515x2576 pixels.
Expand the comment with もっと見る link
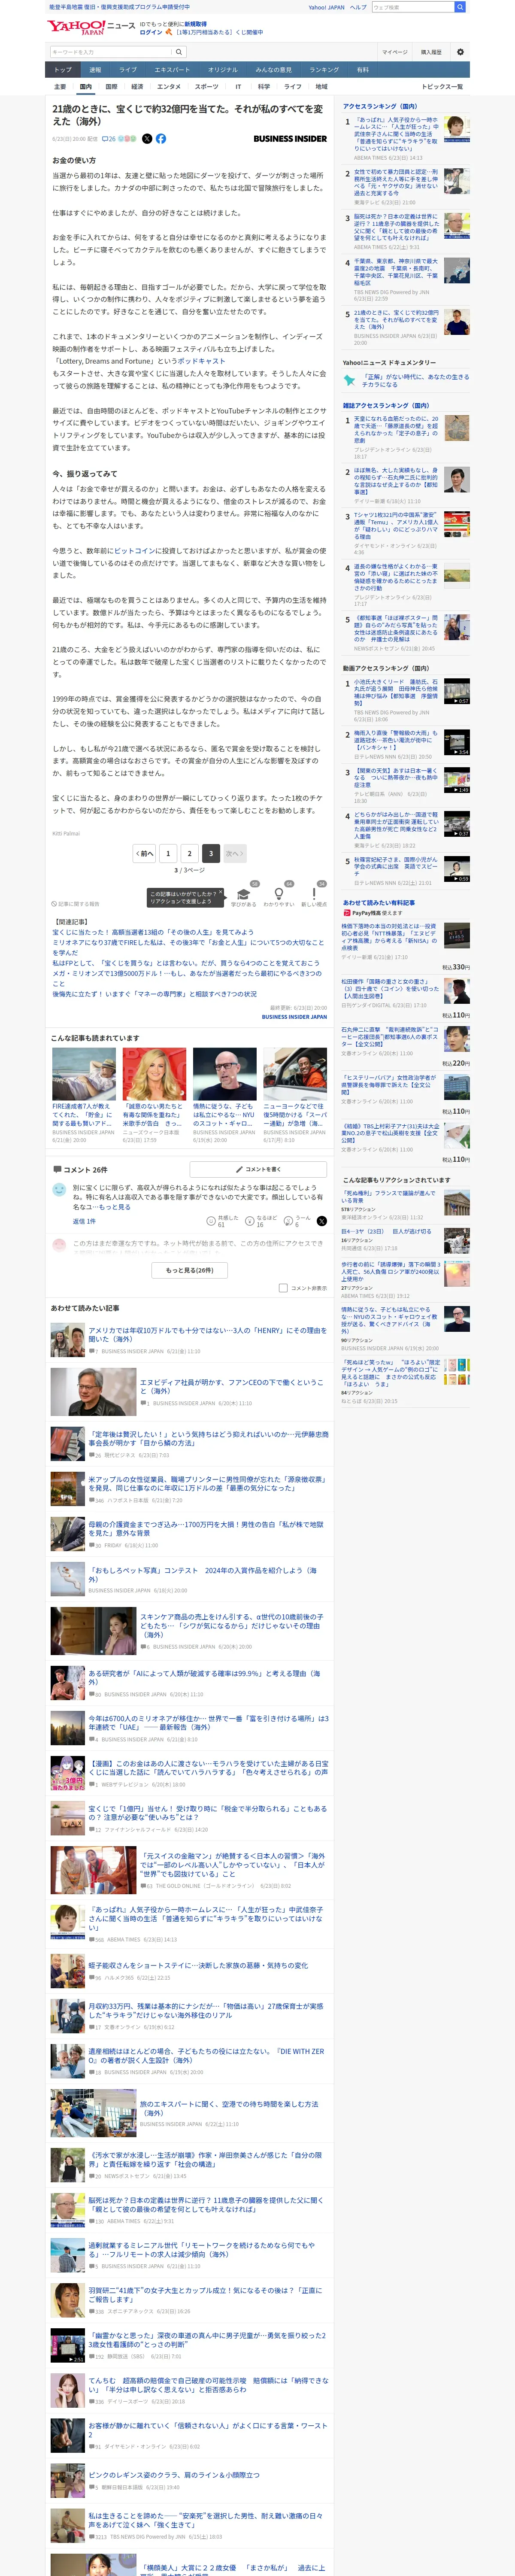(x=116, y=1207)
